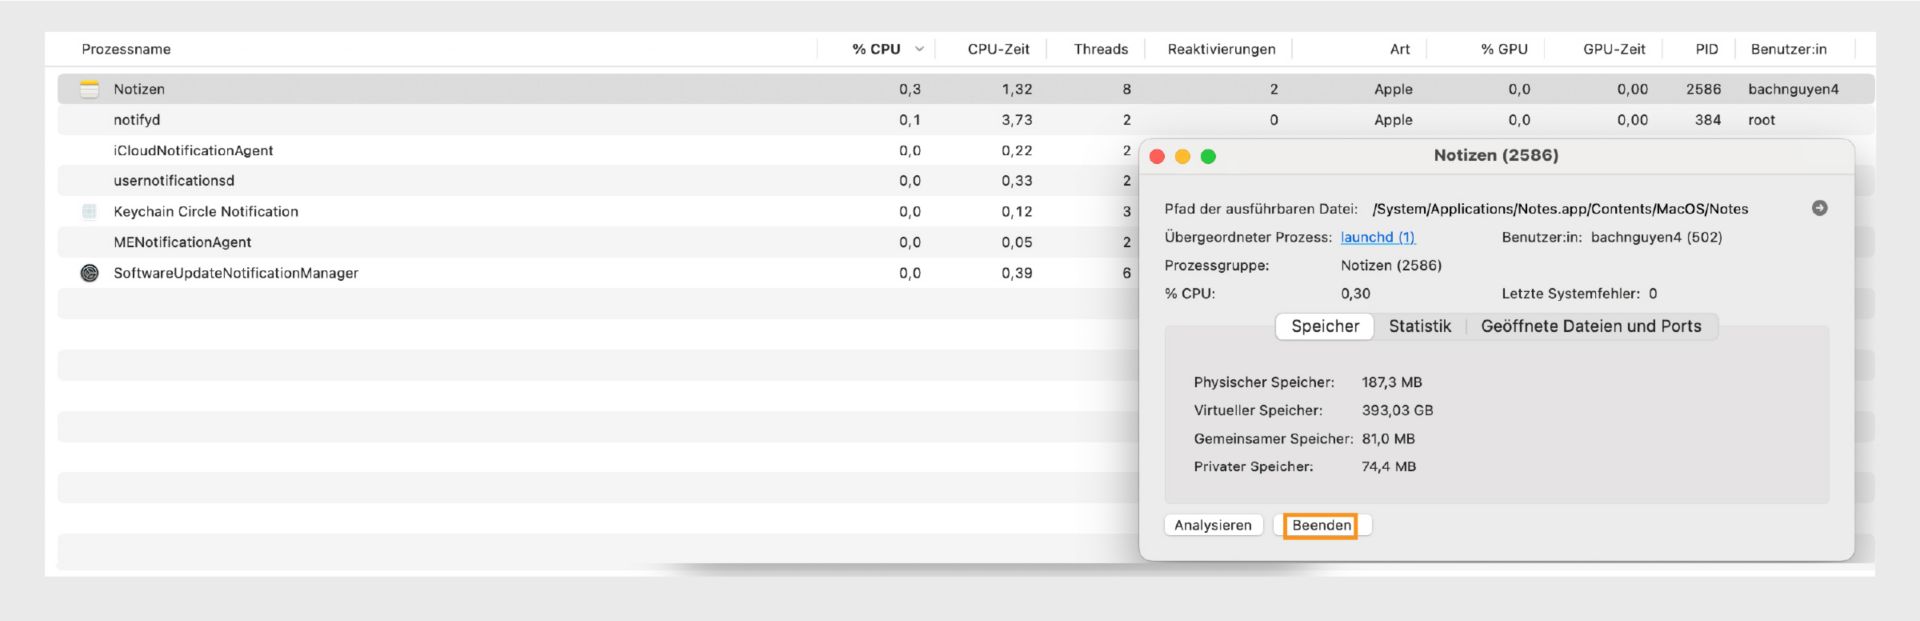Click the arrow icon to reveal executable path
Screen dimensions: 1920x621
click(x=1819, y=208)
